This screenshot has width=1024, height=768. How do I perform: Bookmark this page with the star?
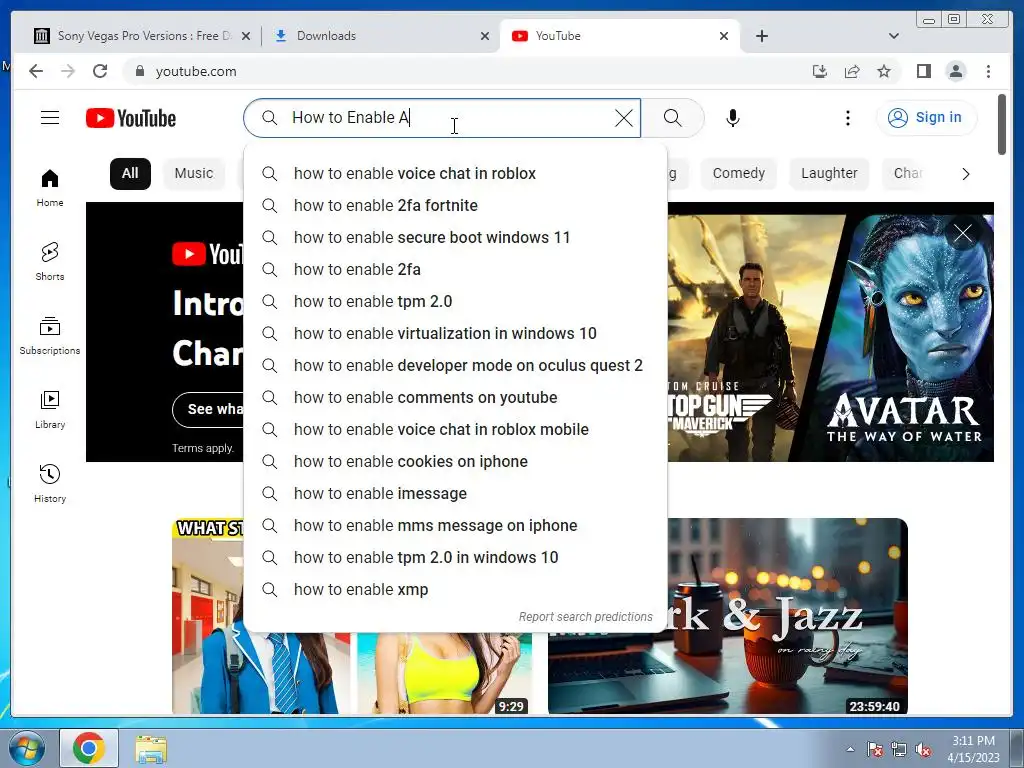pyautogui.click(x=884, y=71)
